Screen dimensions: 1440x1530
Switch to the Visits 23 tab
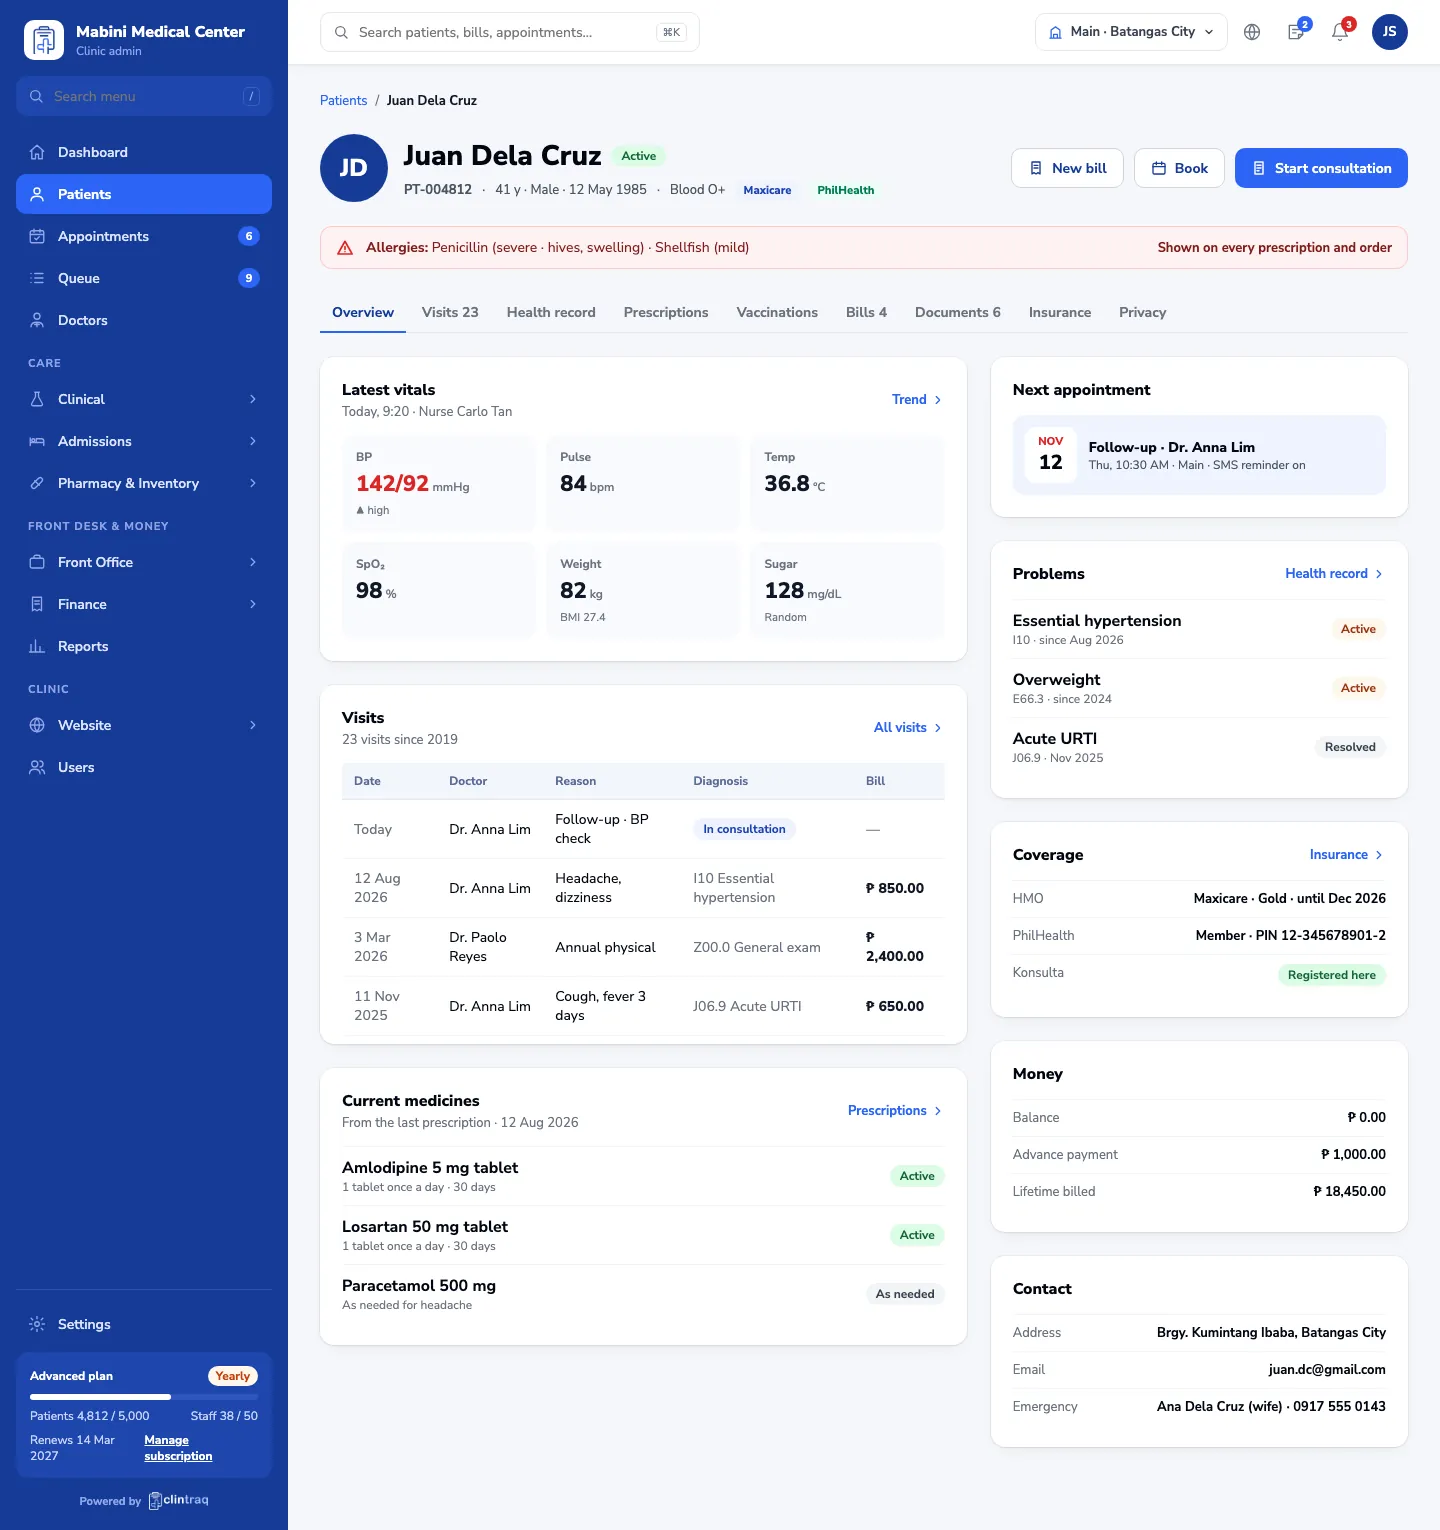click(450, 312)
